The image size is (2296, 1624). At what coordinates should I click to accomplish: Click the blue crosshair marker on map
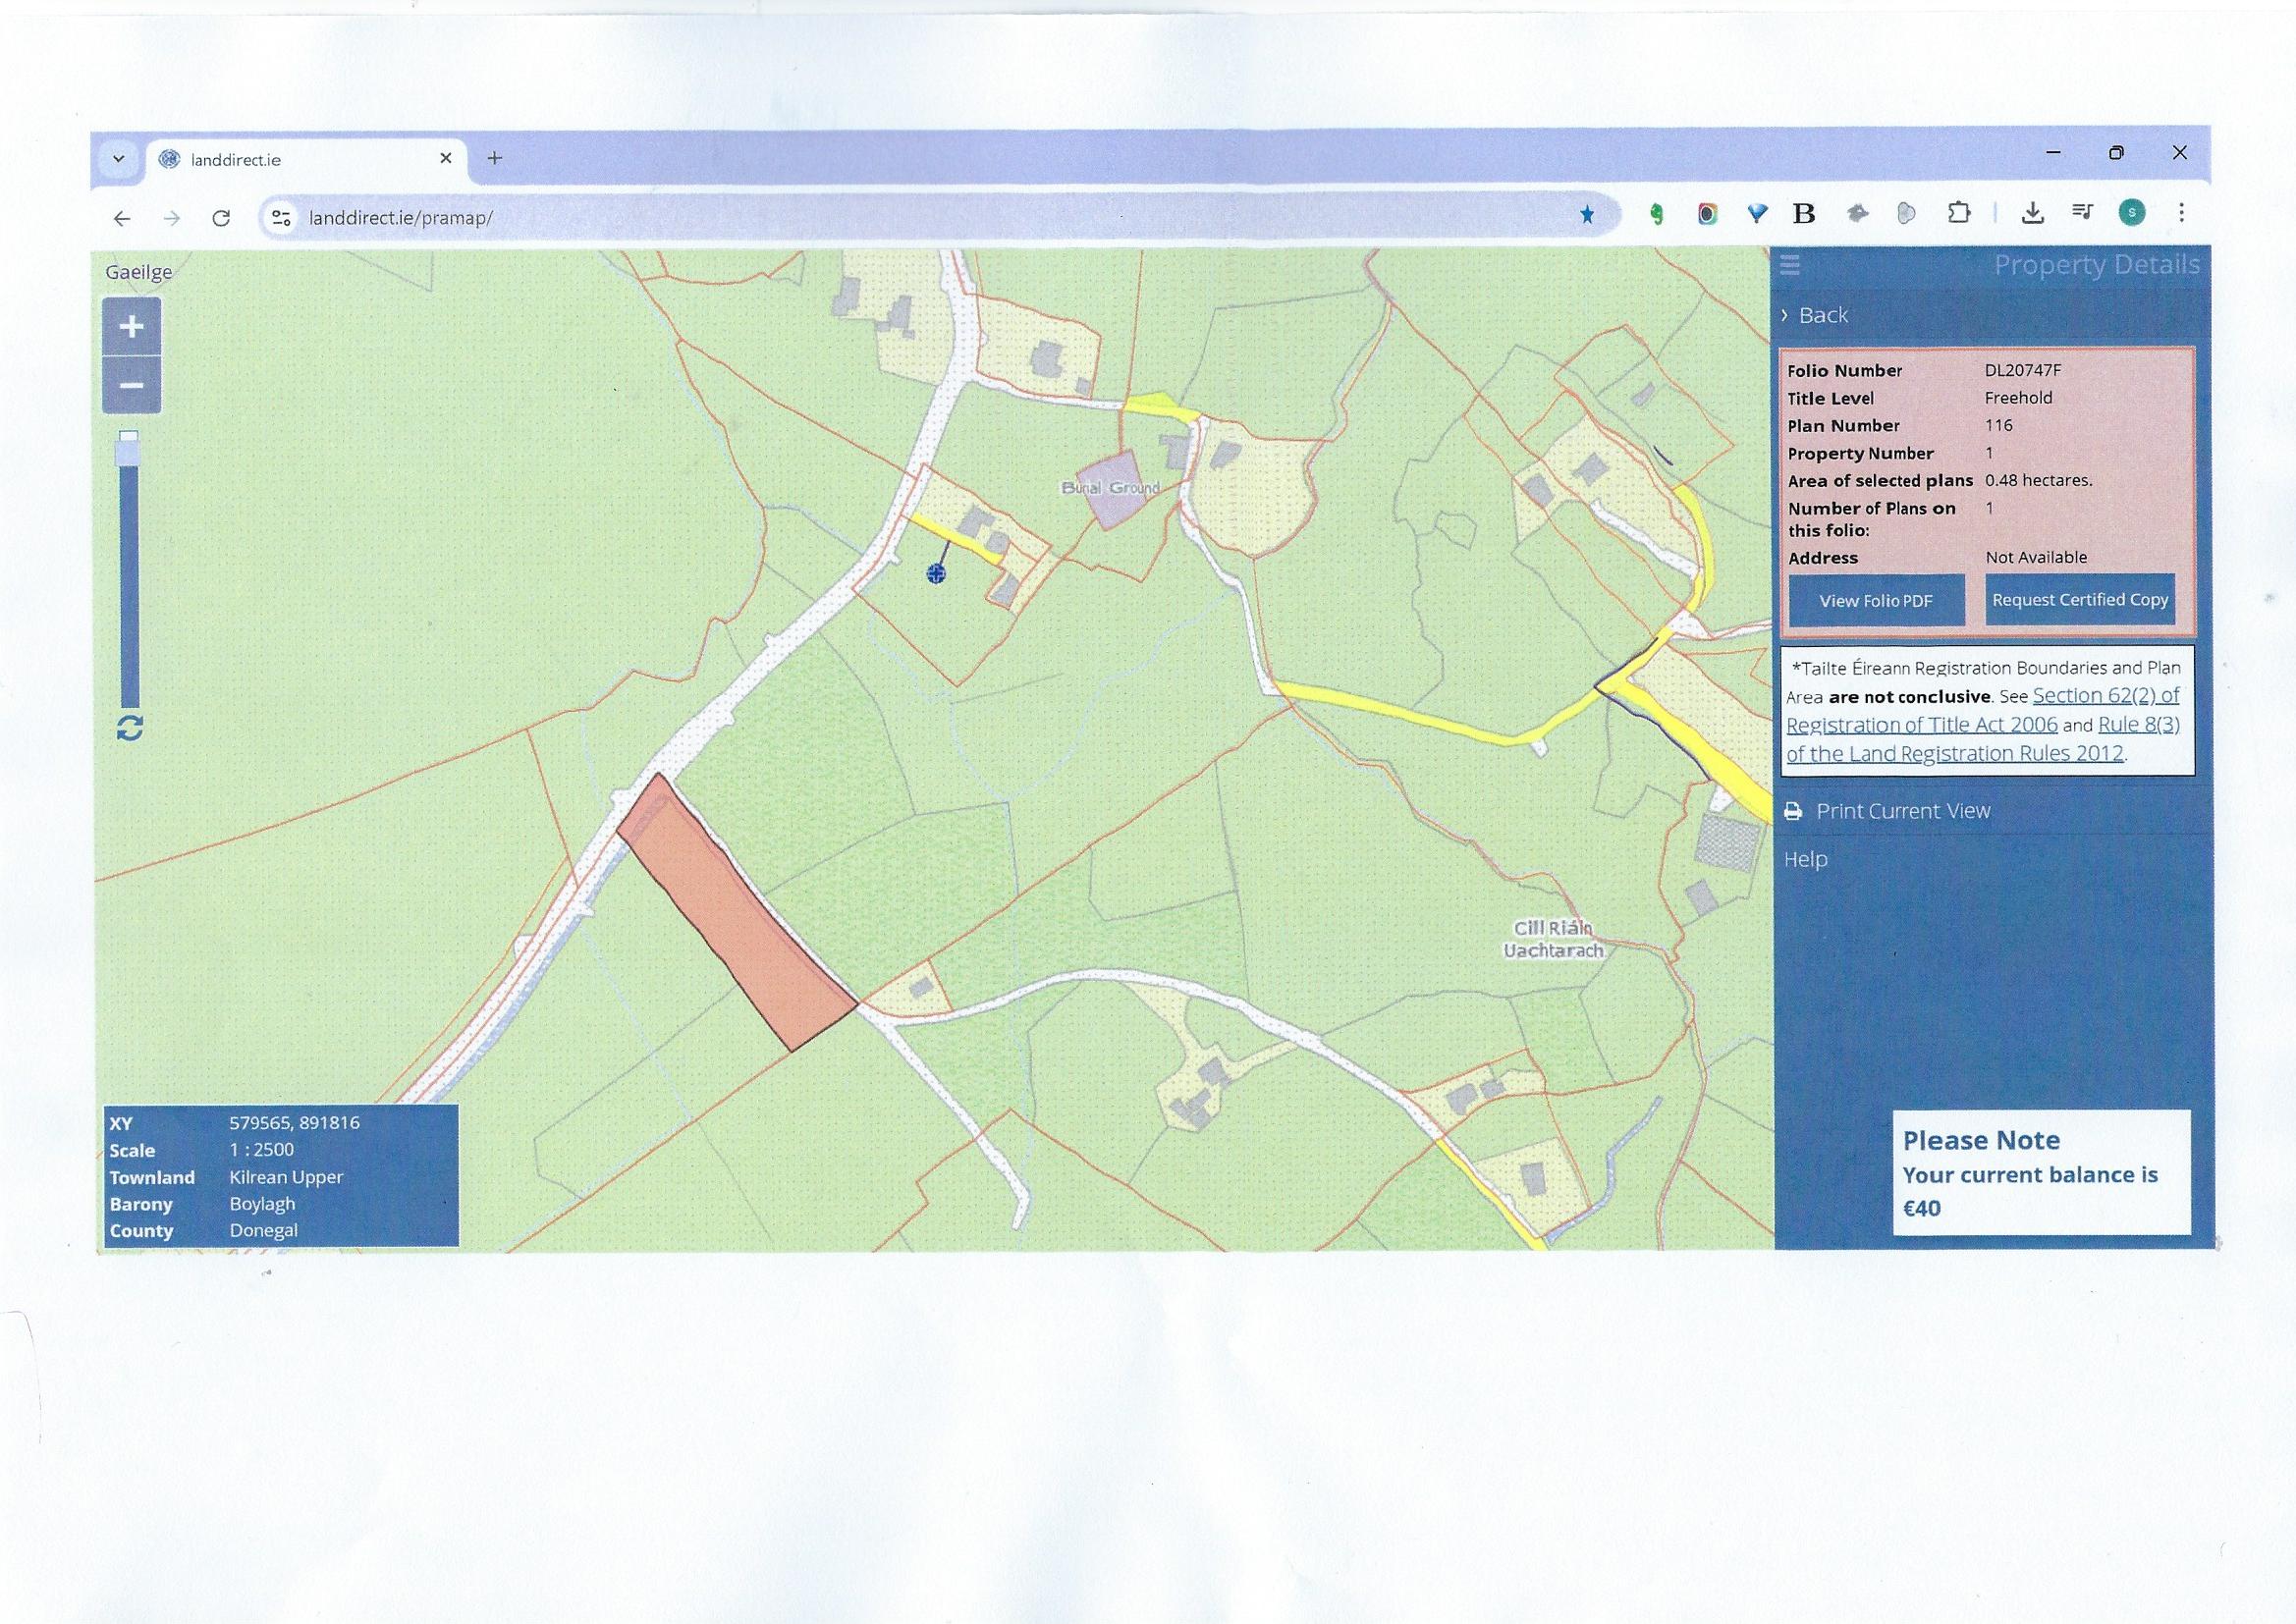coord(936,573)
